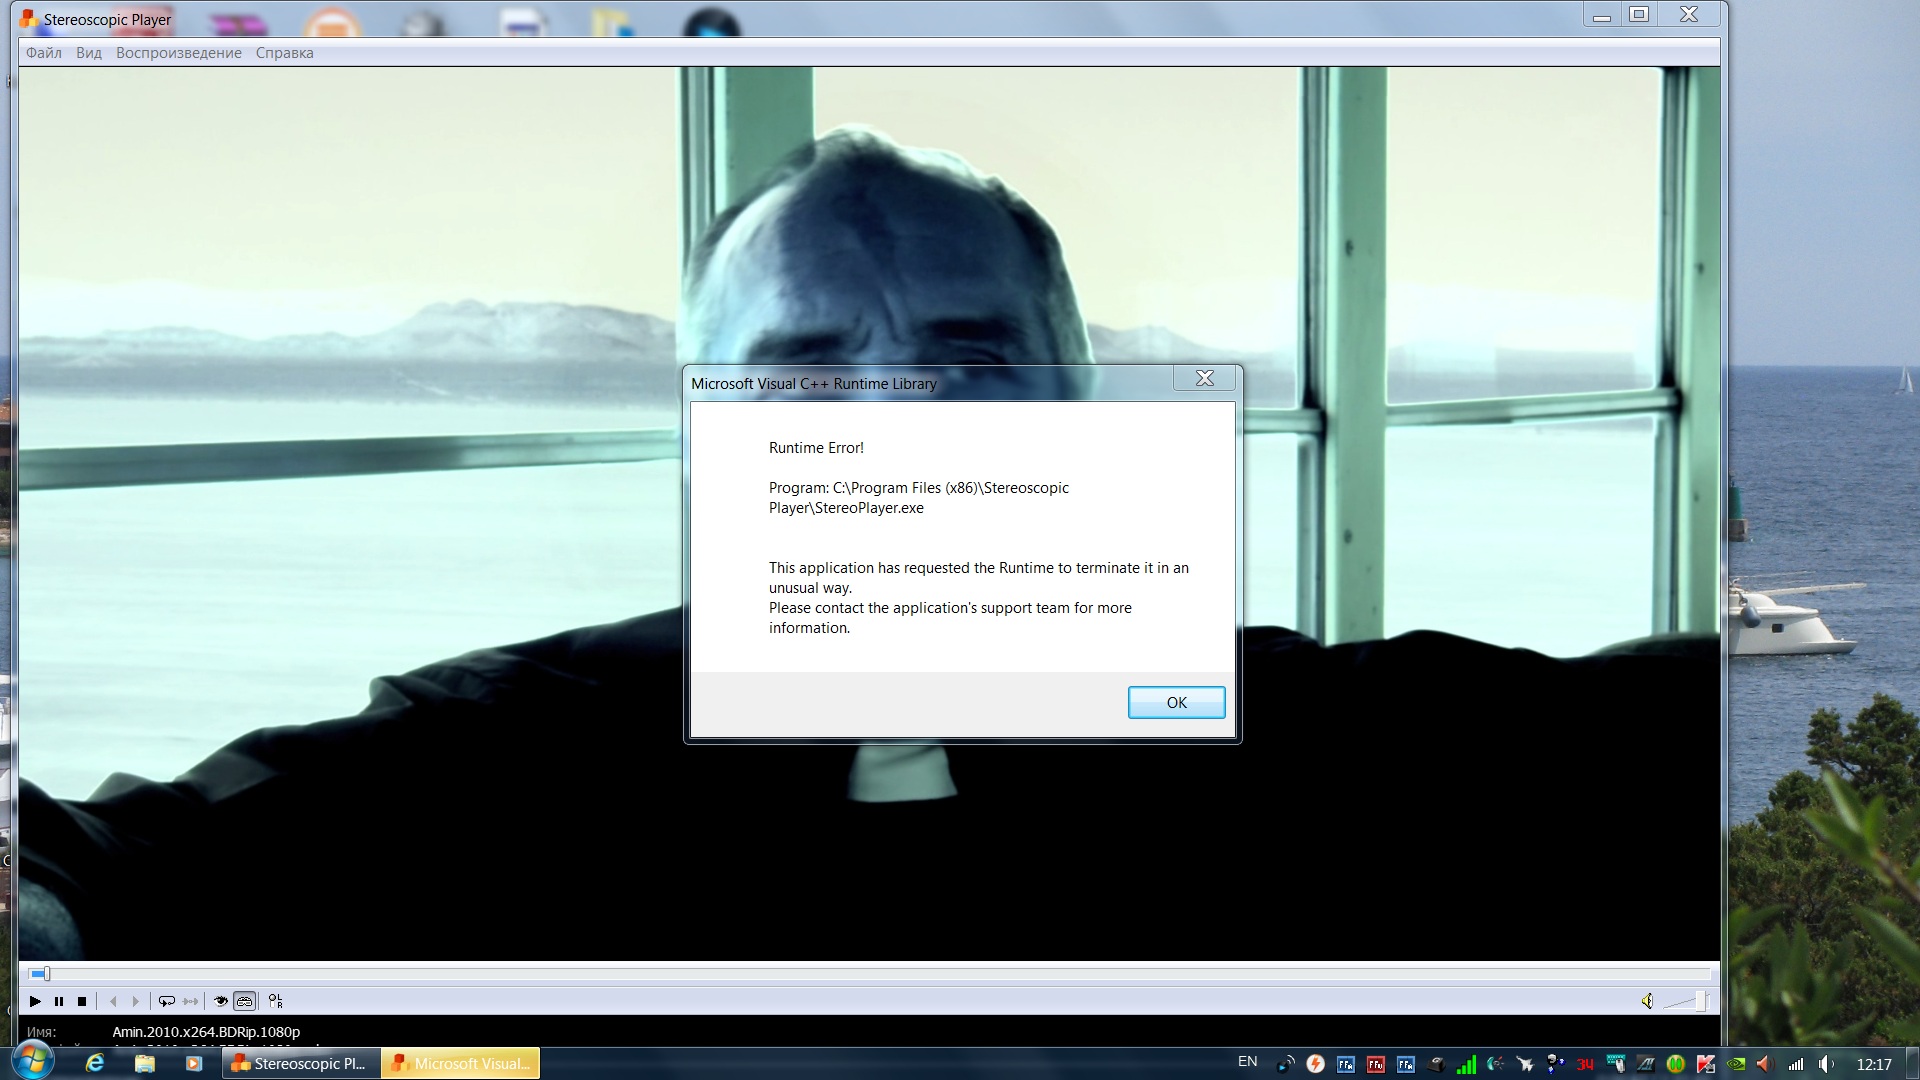Stop the video playback

82,1001
